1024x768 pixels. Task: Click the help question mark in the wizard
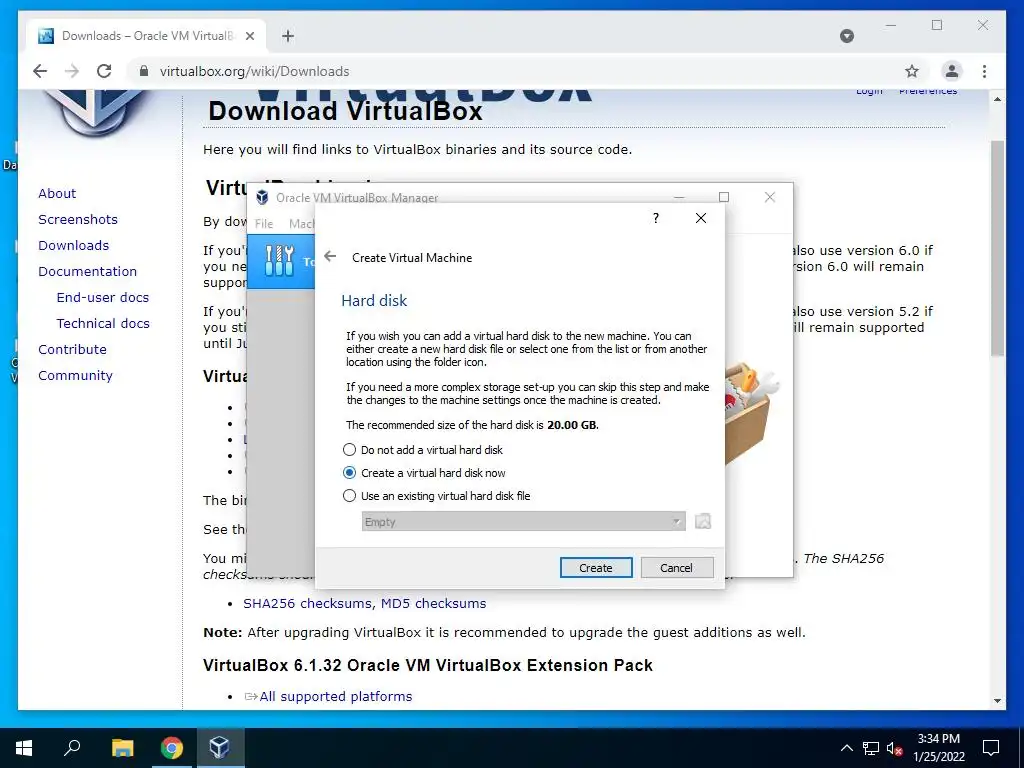(x=656, y=218)
